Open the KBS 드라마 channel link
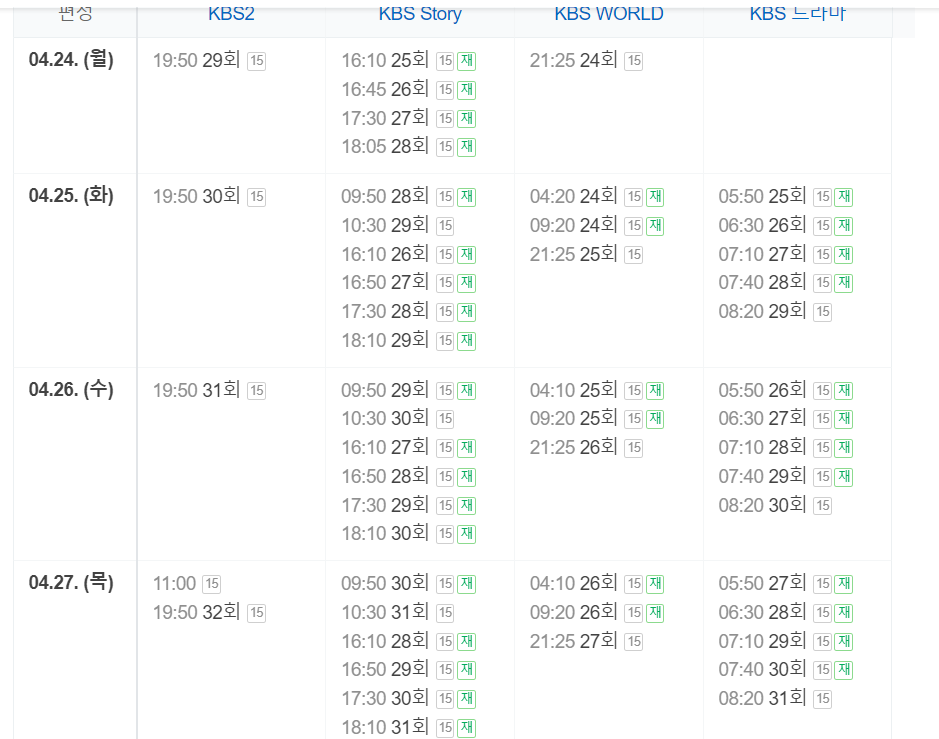 798,13
